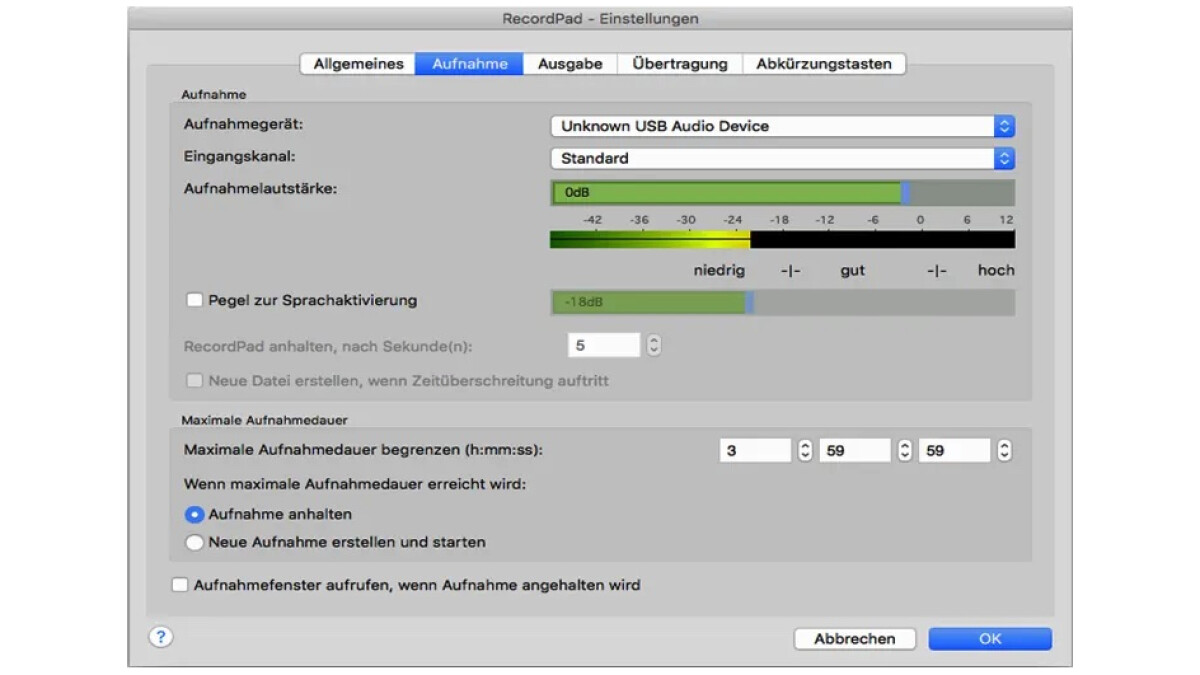Viewport: 1200px width, 675px height.
Task: Open the Aufnahmegerät device dropdown
Action: (783, 126)
